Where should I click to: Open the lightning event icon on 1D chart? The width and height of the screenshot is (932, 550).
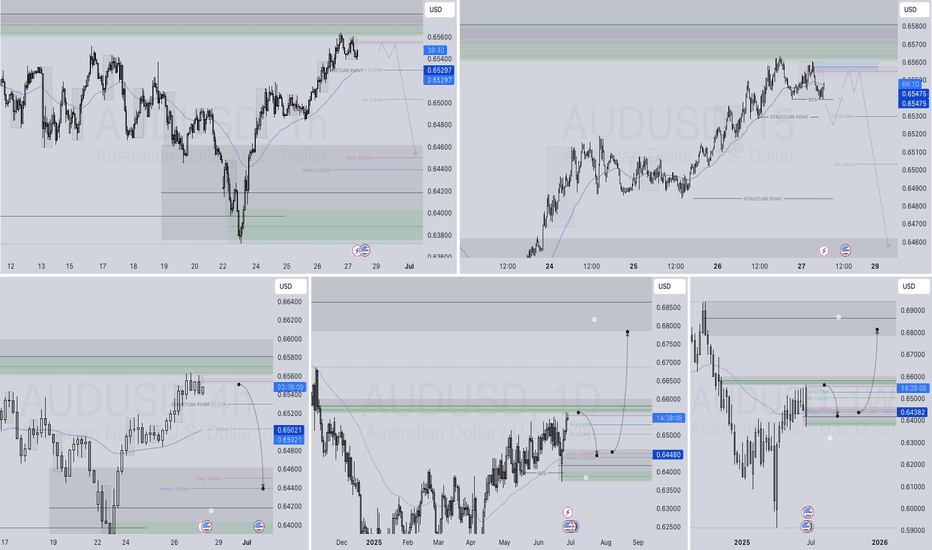coord(568,512)
